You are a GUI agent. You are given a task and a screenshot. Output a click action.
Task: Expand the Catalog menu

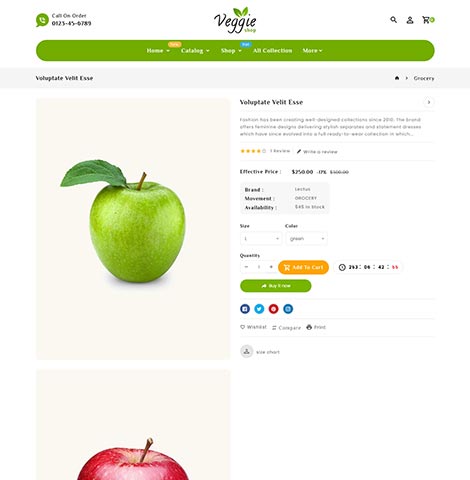[195, 51]
